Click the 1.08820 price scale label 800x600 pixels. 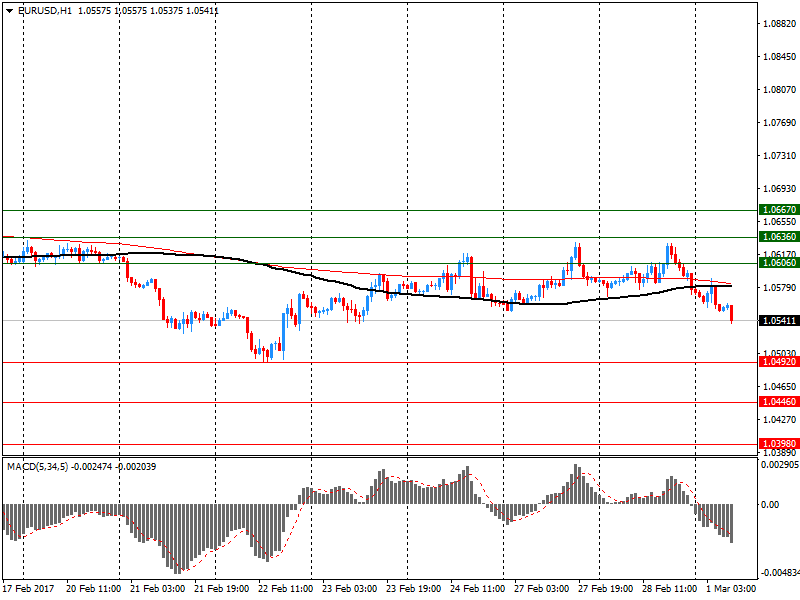click(x=779, y=23)
